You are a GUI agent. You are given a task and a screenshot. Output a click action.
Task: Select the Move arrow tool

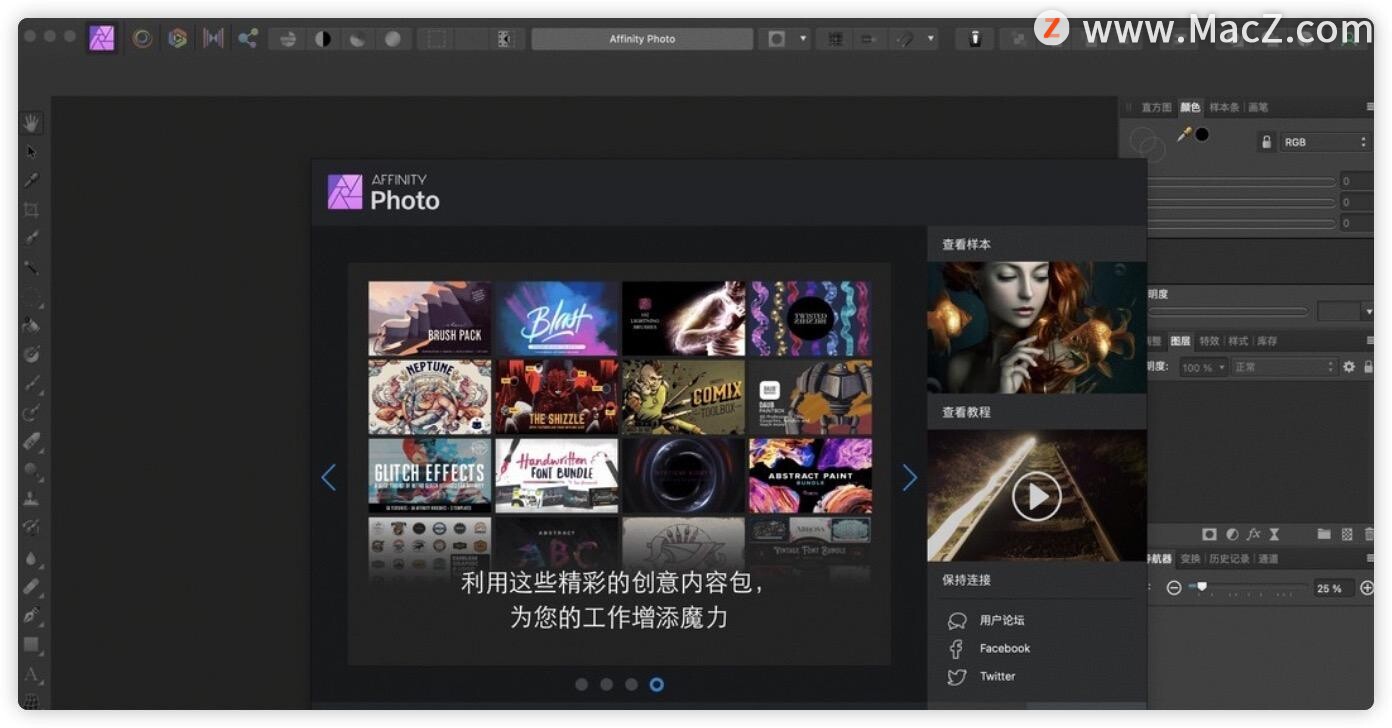(32, 152)
